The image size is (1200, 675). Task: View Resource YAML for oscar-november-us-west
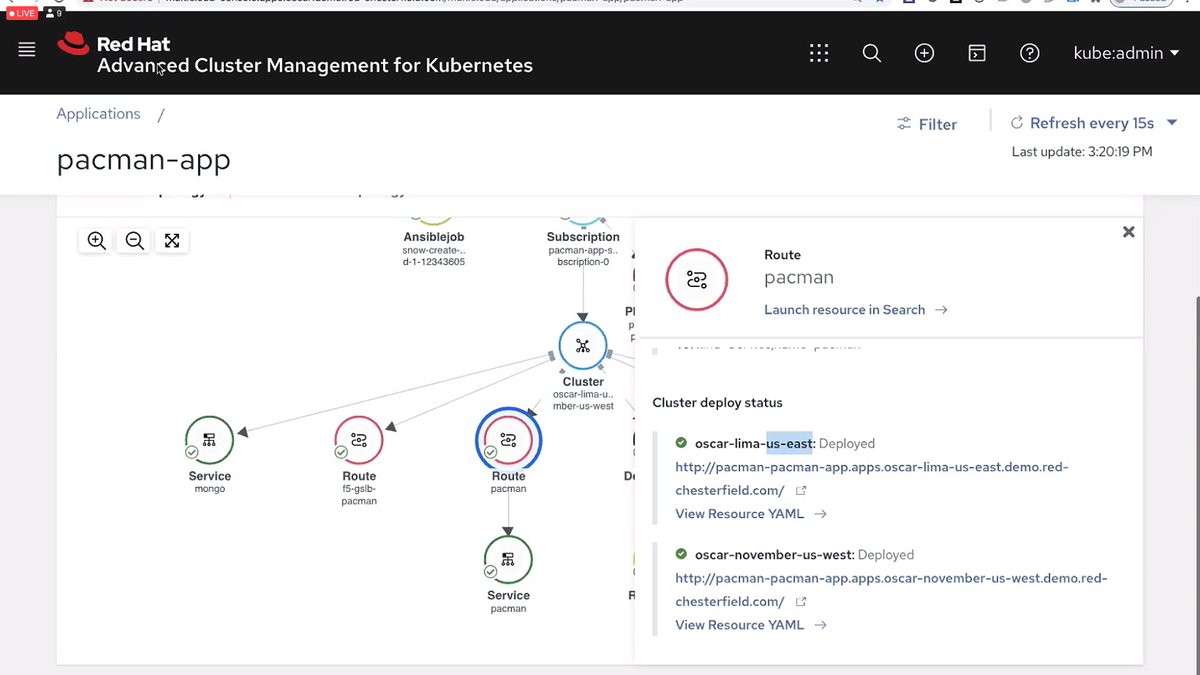click(x=751, y=625)
